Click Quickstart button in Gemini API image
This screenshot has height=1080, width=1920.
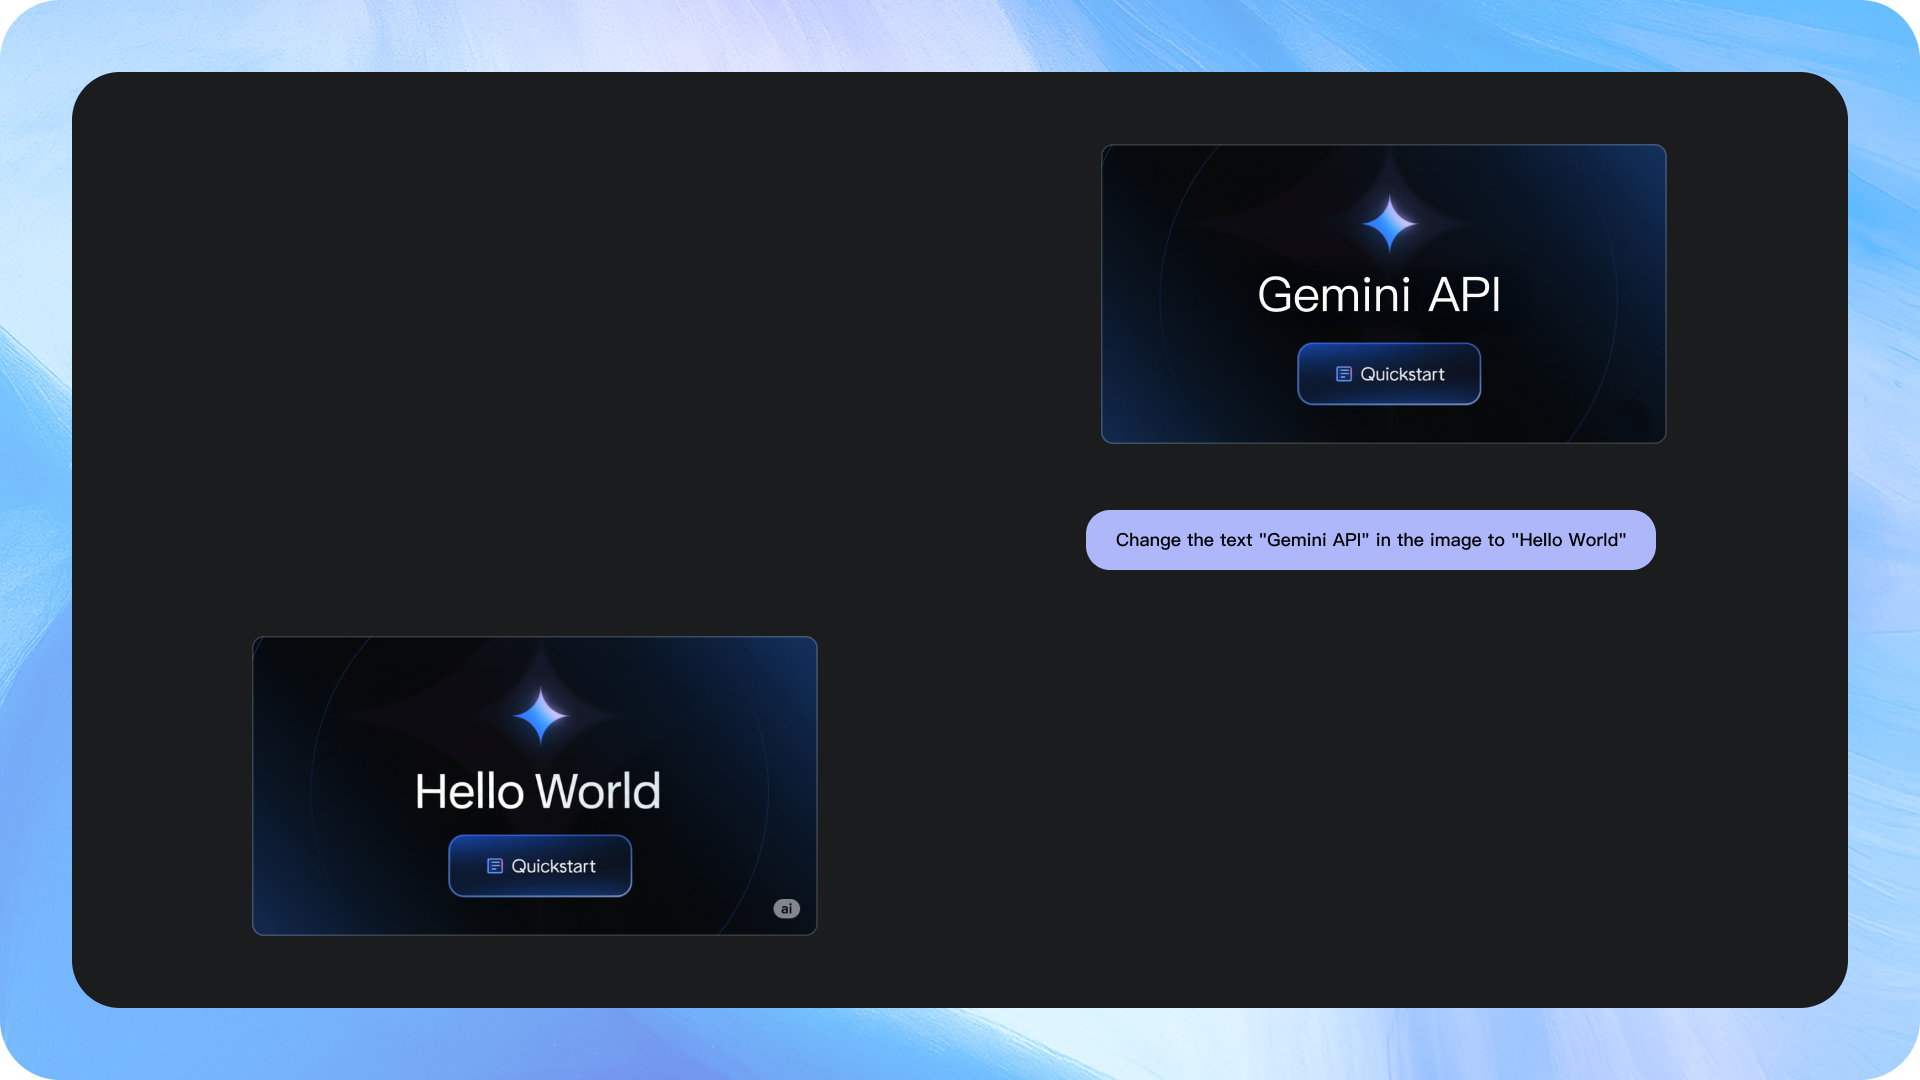1389,374
